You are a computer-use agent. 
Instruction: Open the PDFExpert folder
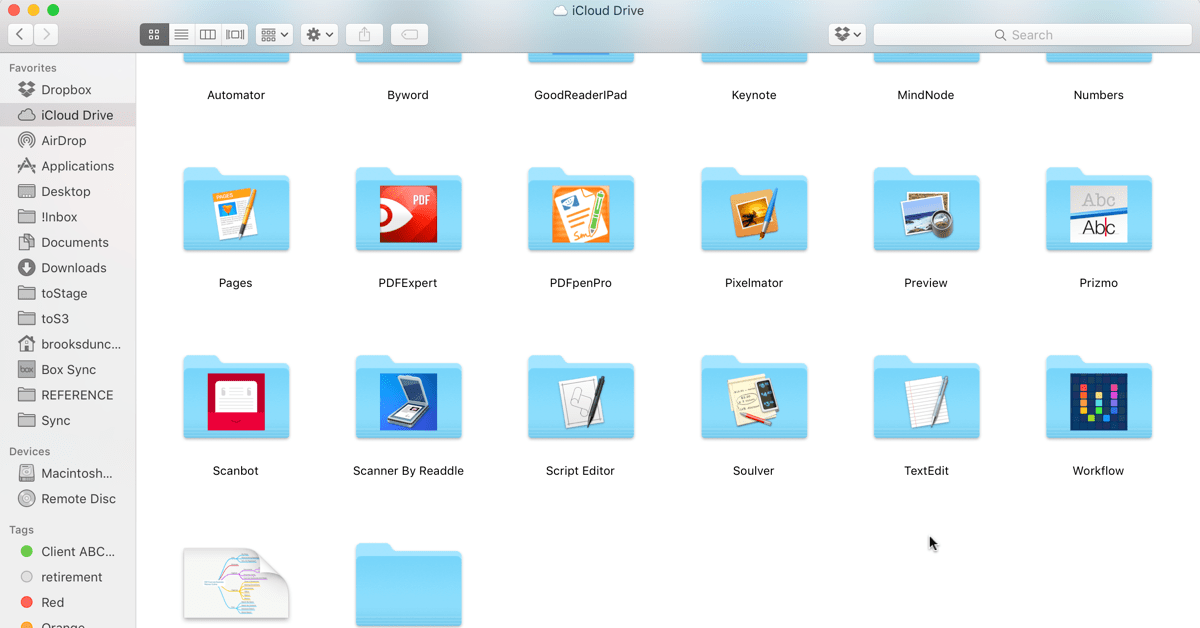click(x=408, y=211)
